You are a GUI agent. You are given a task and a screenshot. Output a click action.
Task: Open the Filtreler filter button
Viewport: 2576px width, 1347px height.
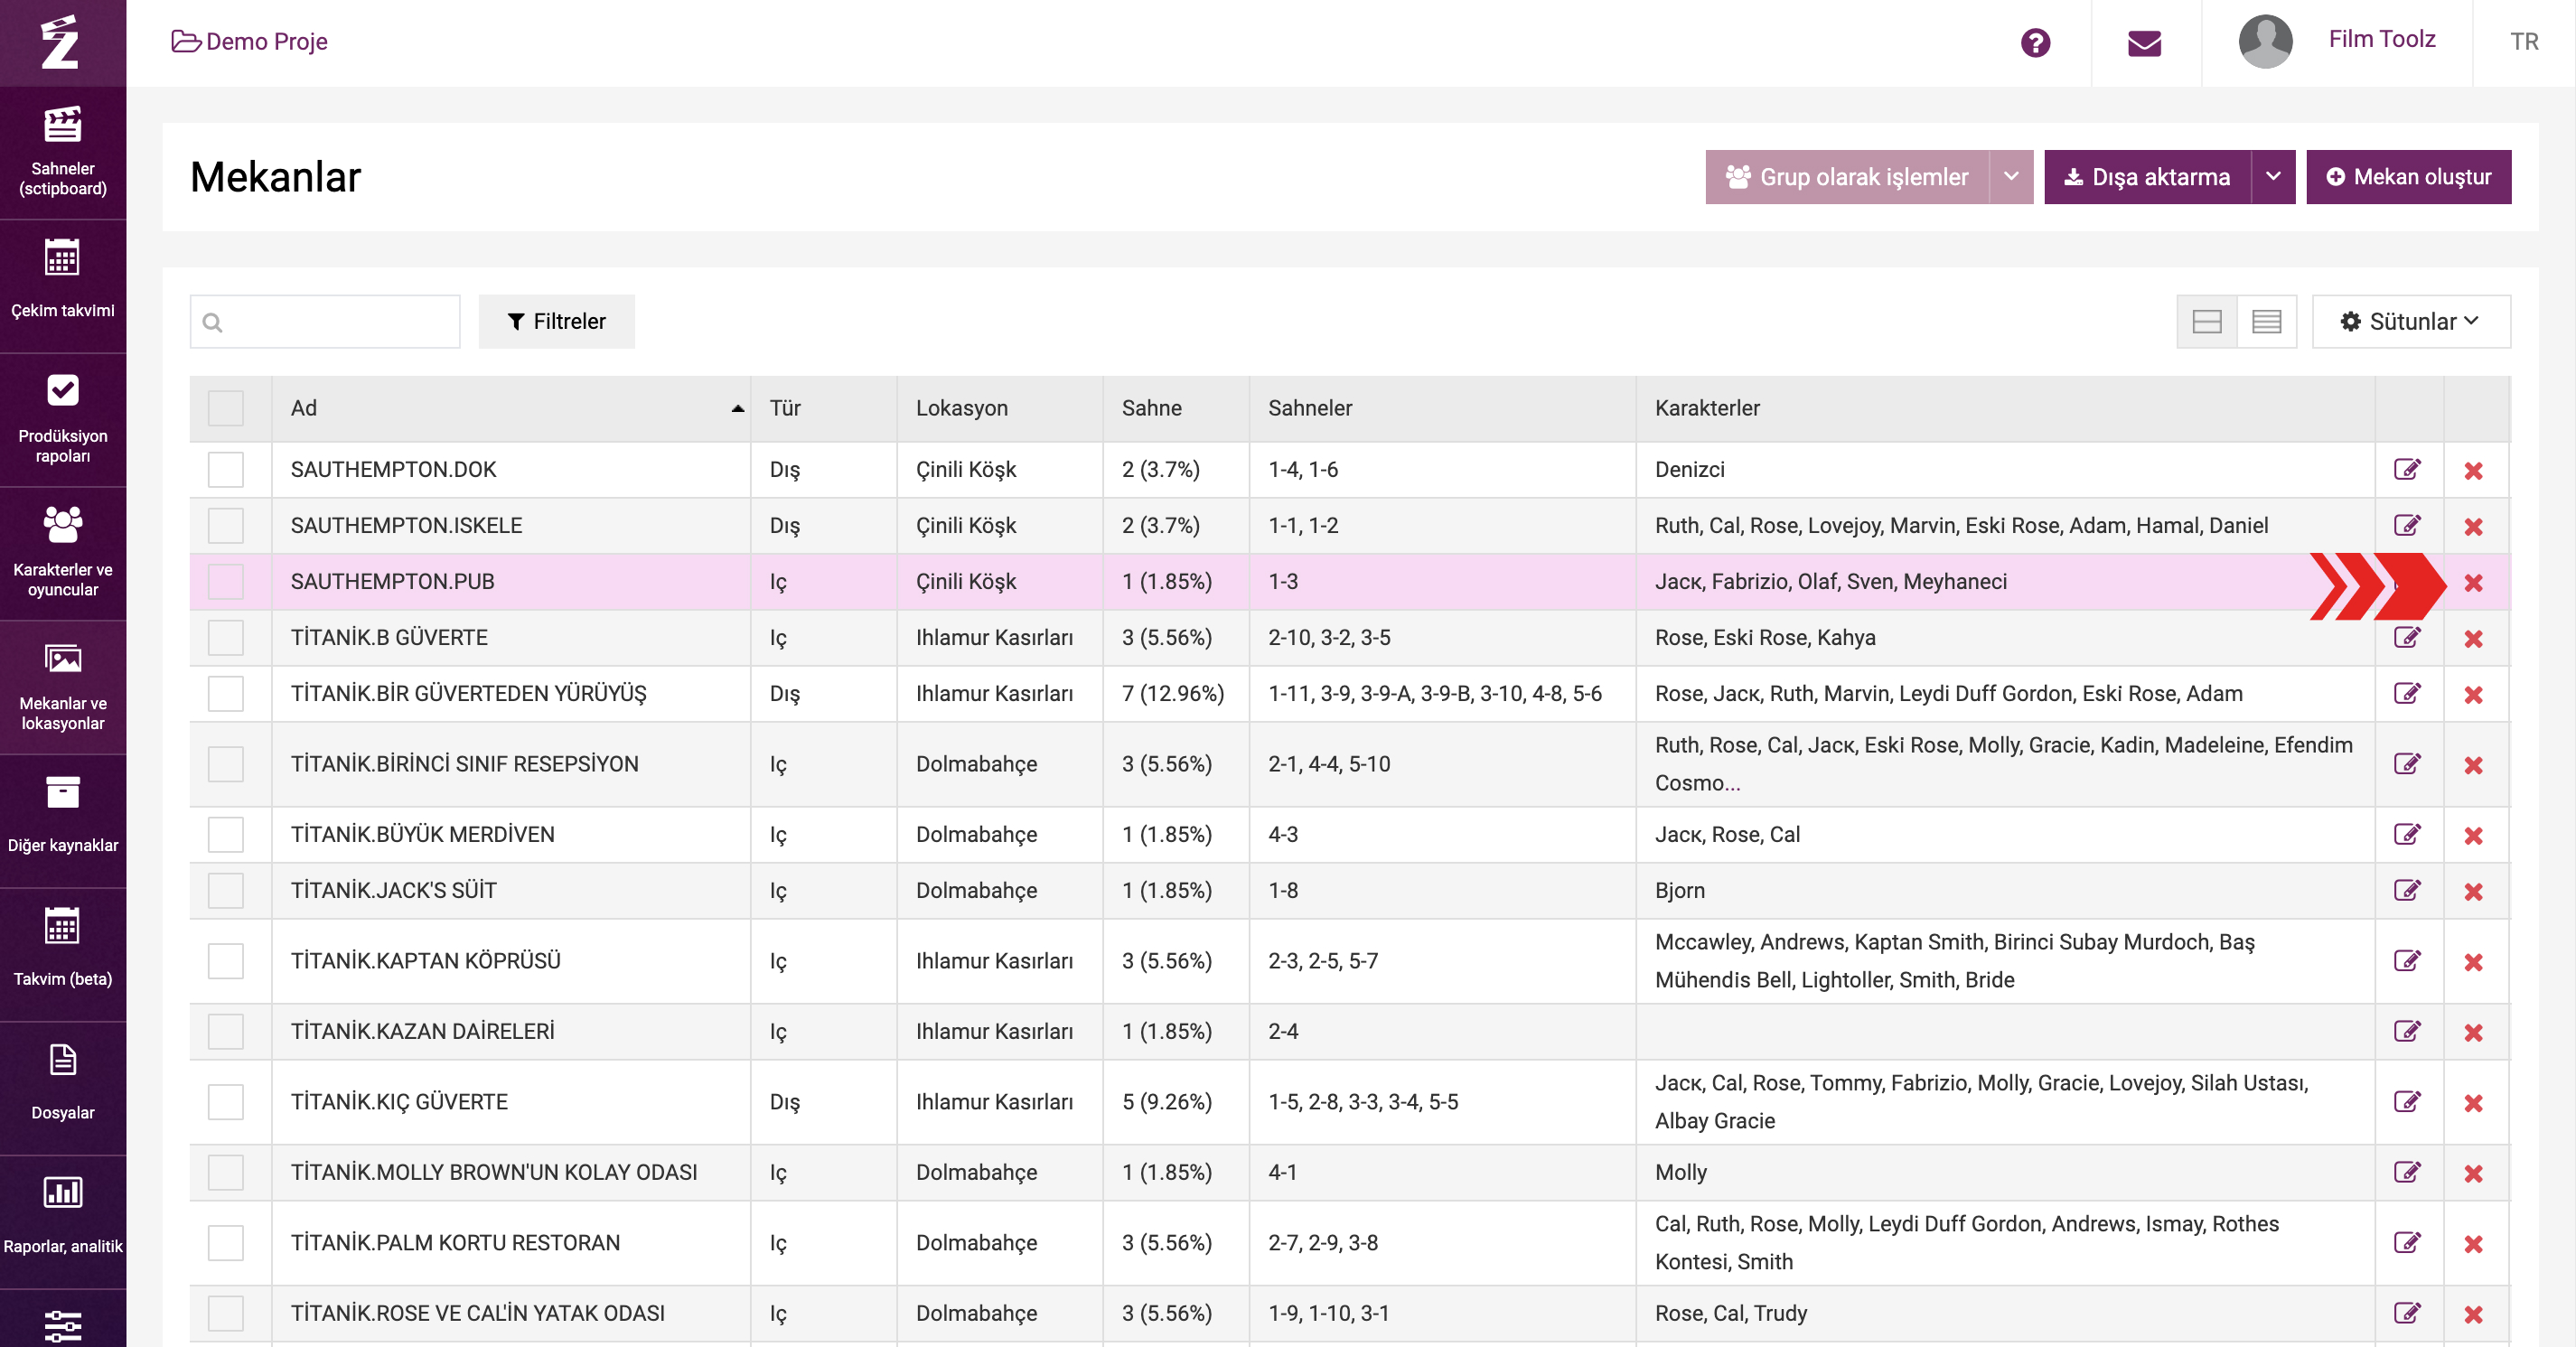pyautogui.click(x=556, y=321)
